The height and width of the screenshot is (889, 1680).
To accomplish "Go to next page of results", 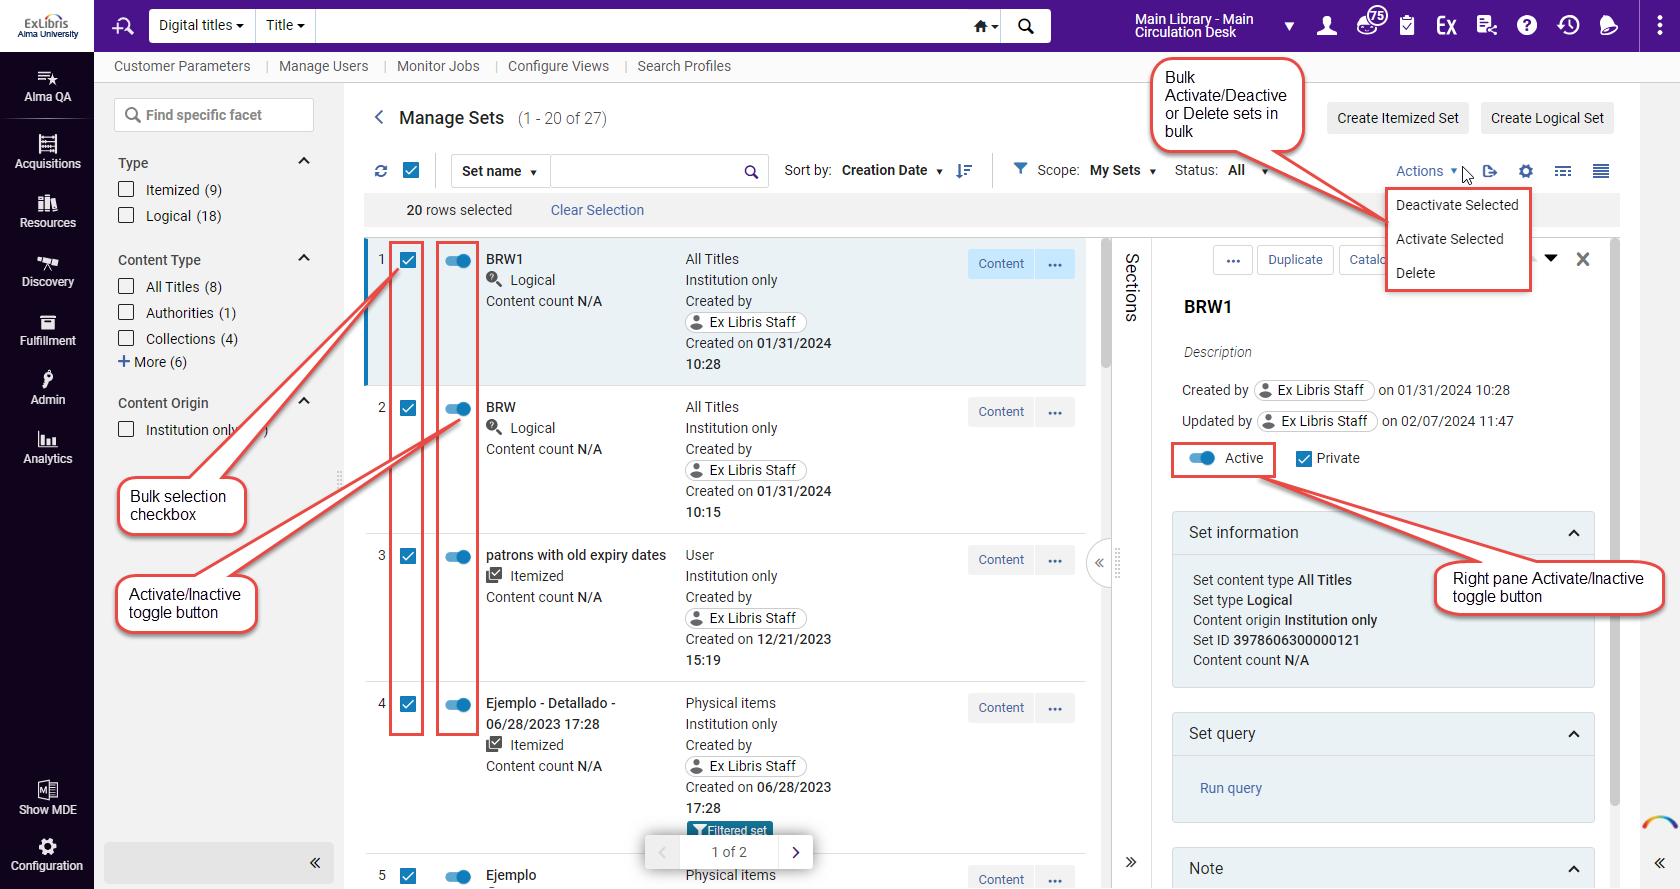I will coord(796,853).
